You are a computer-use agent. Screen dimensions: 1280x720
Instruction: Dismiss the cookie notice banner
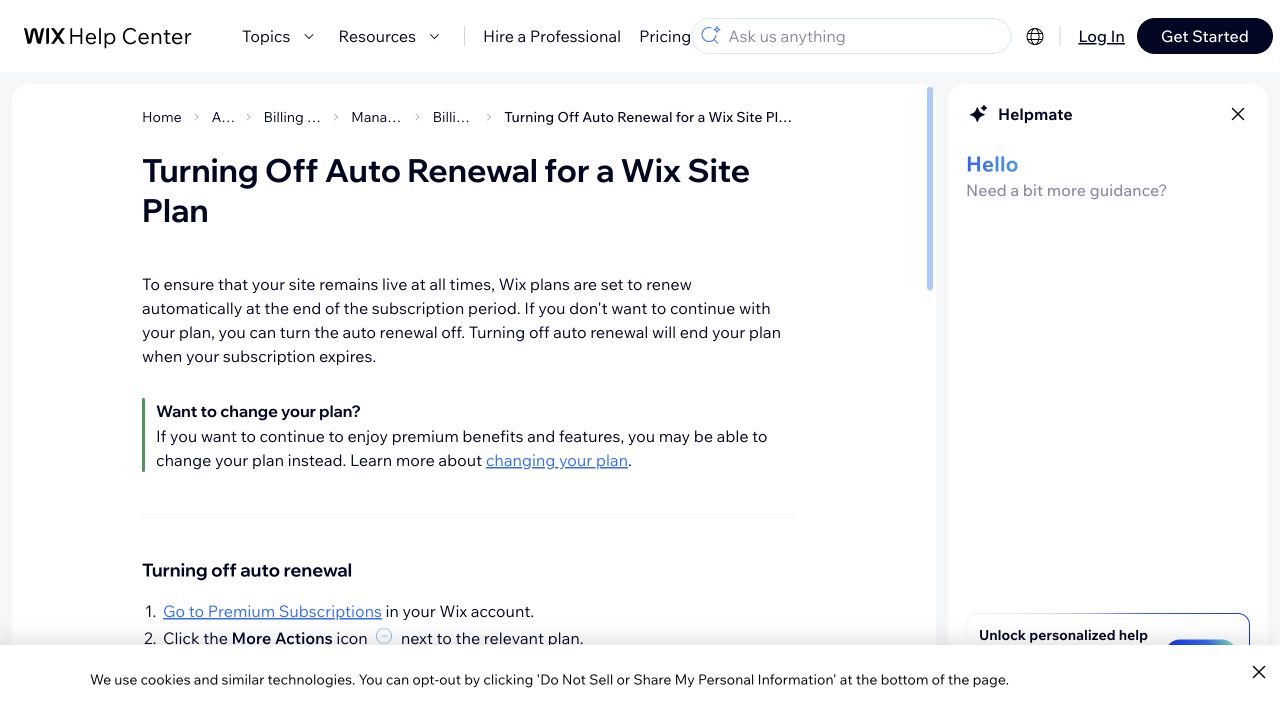click(1259, 672)
